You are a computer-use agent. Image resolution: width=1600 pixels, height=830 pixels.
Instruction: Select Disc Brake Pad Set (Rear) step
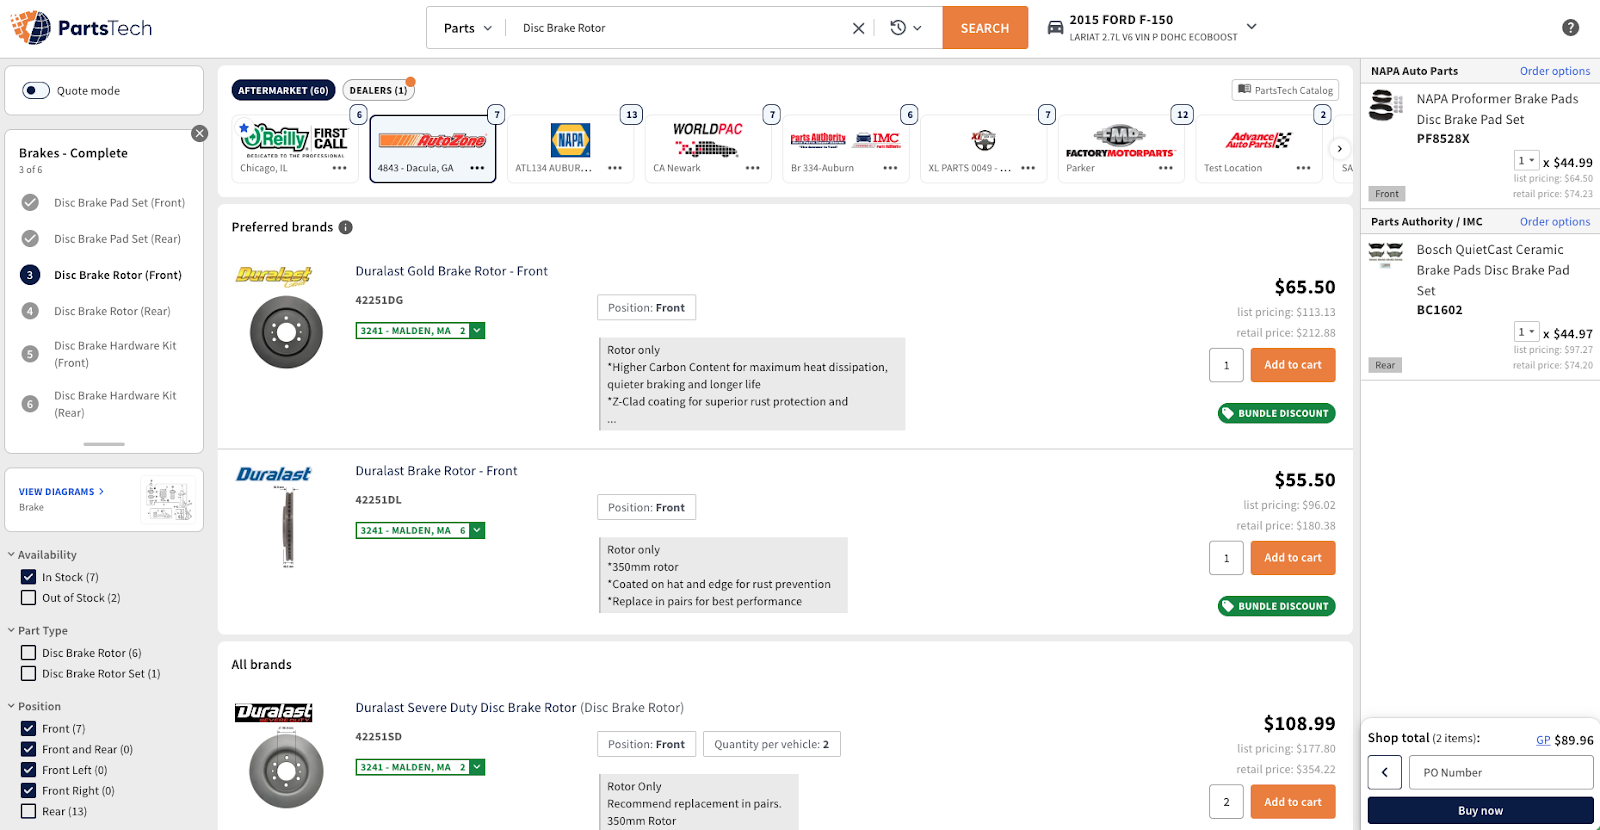(117, 239)
